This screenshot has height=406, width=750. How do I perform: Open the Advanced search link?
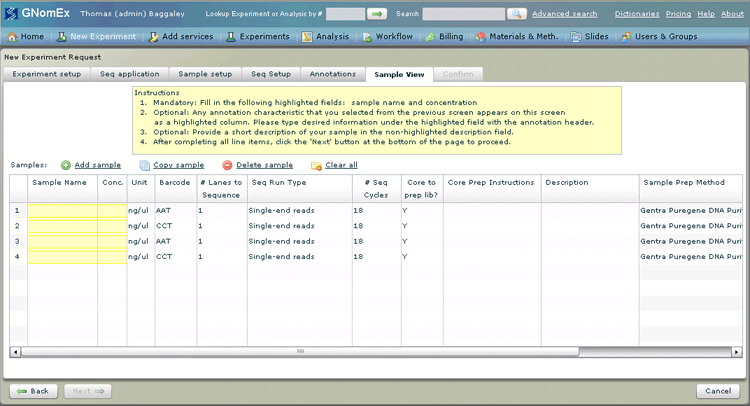pos(565,14)
